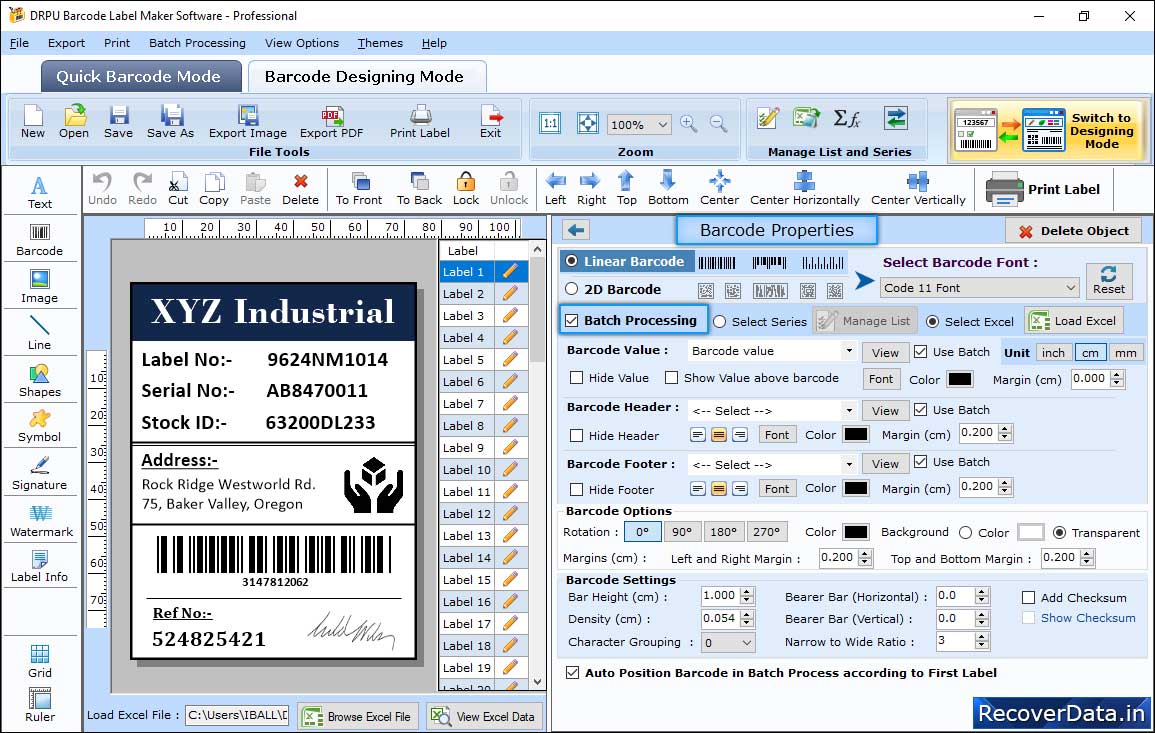Select the Symbol tool
The width and height of the screenshot is (1155, 733).
tap(40, 427)
